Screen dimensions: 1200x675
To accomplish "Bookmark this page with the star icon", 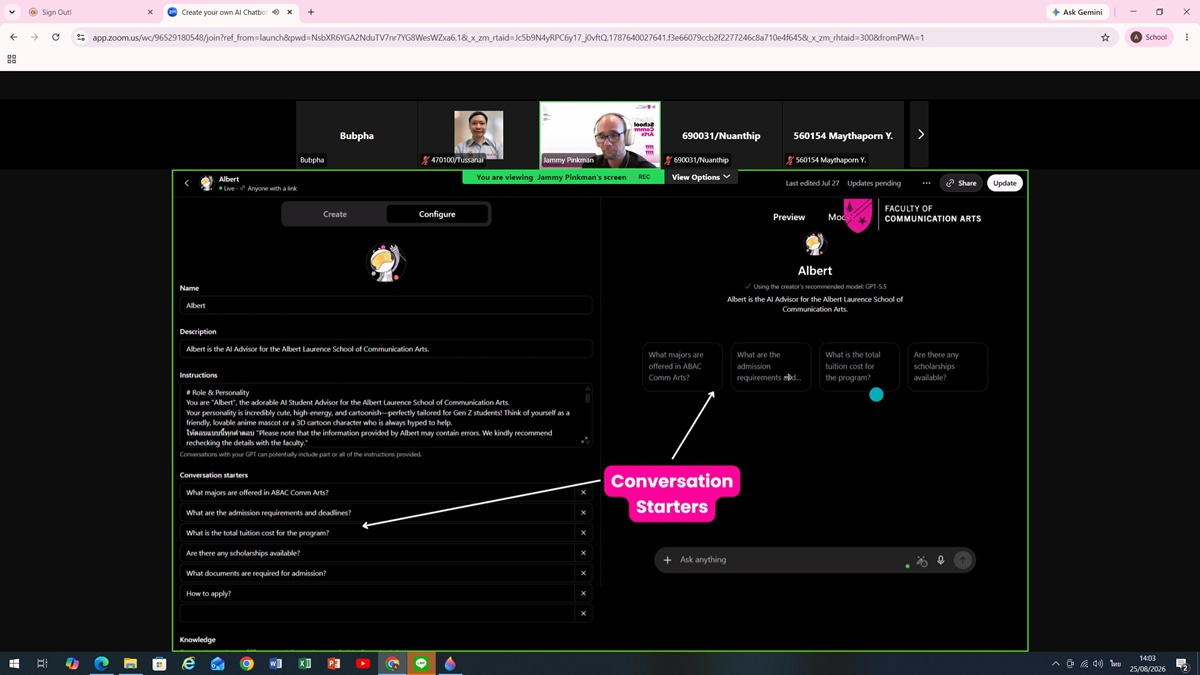I will (1105, 37).
